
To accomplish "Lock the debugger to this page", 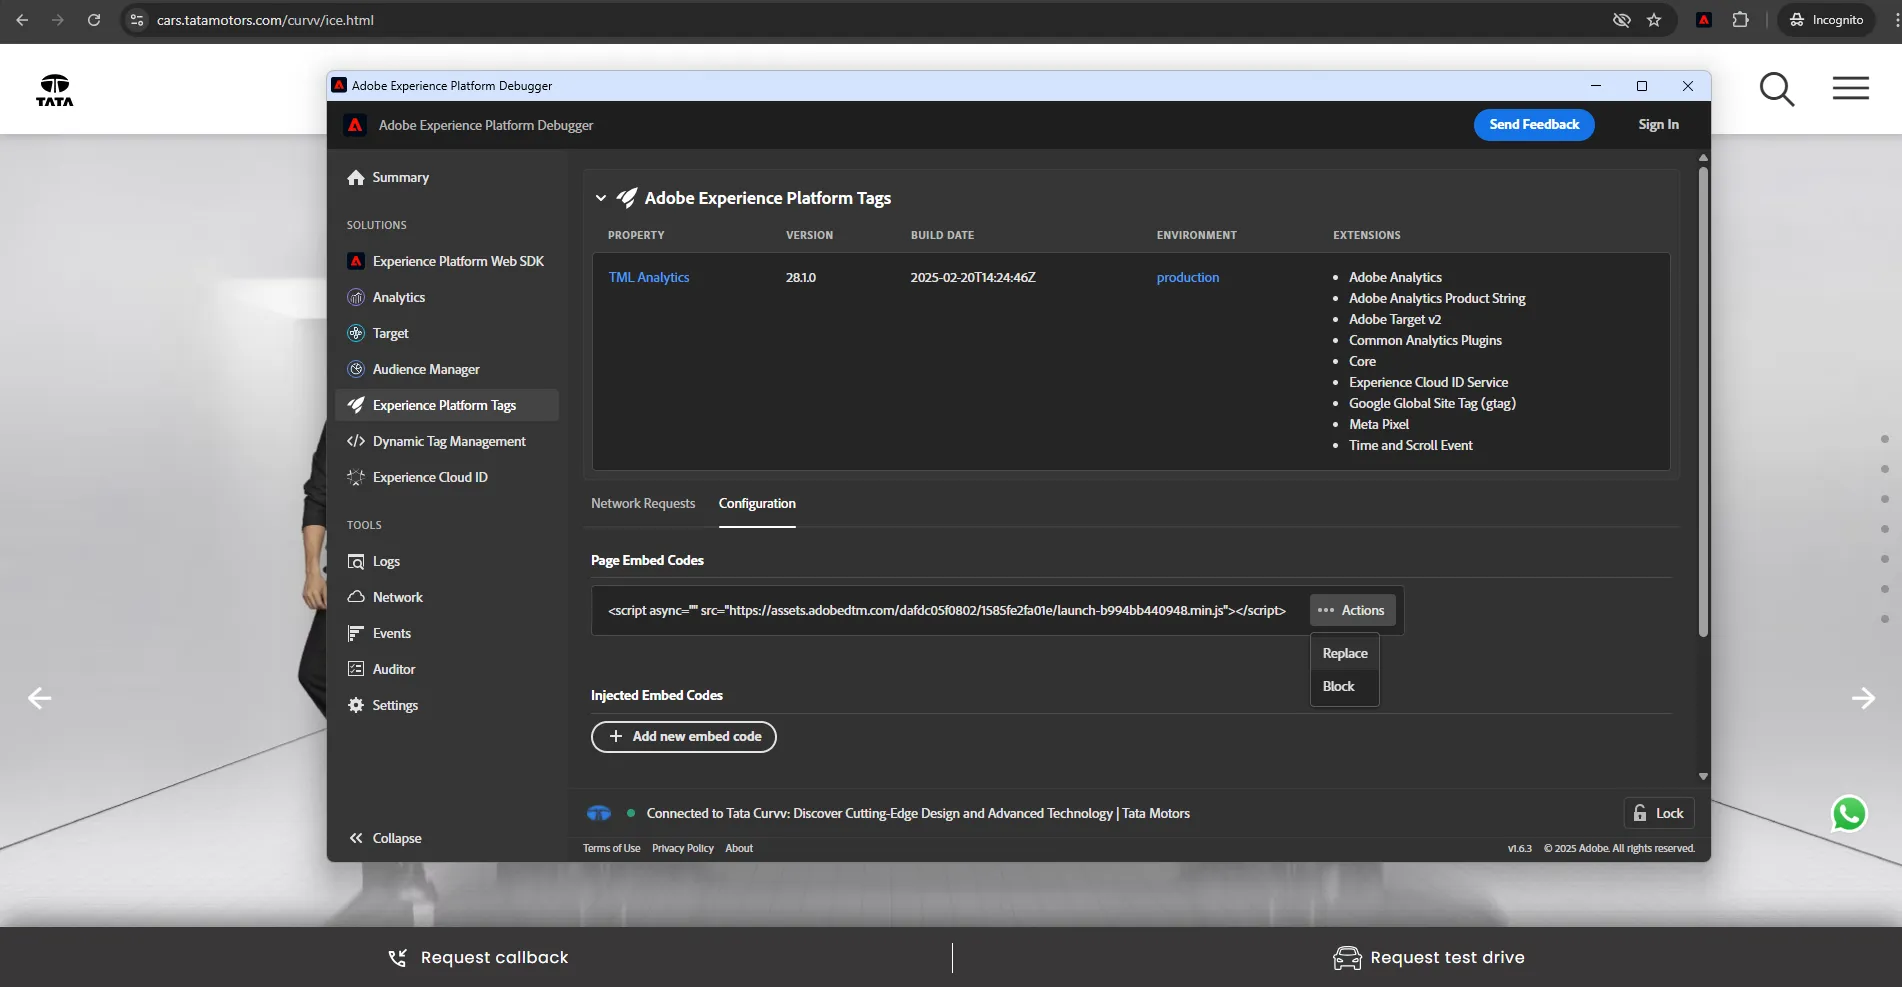I will tap(1659, 813).
